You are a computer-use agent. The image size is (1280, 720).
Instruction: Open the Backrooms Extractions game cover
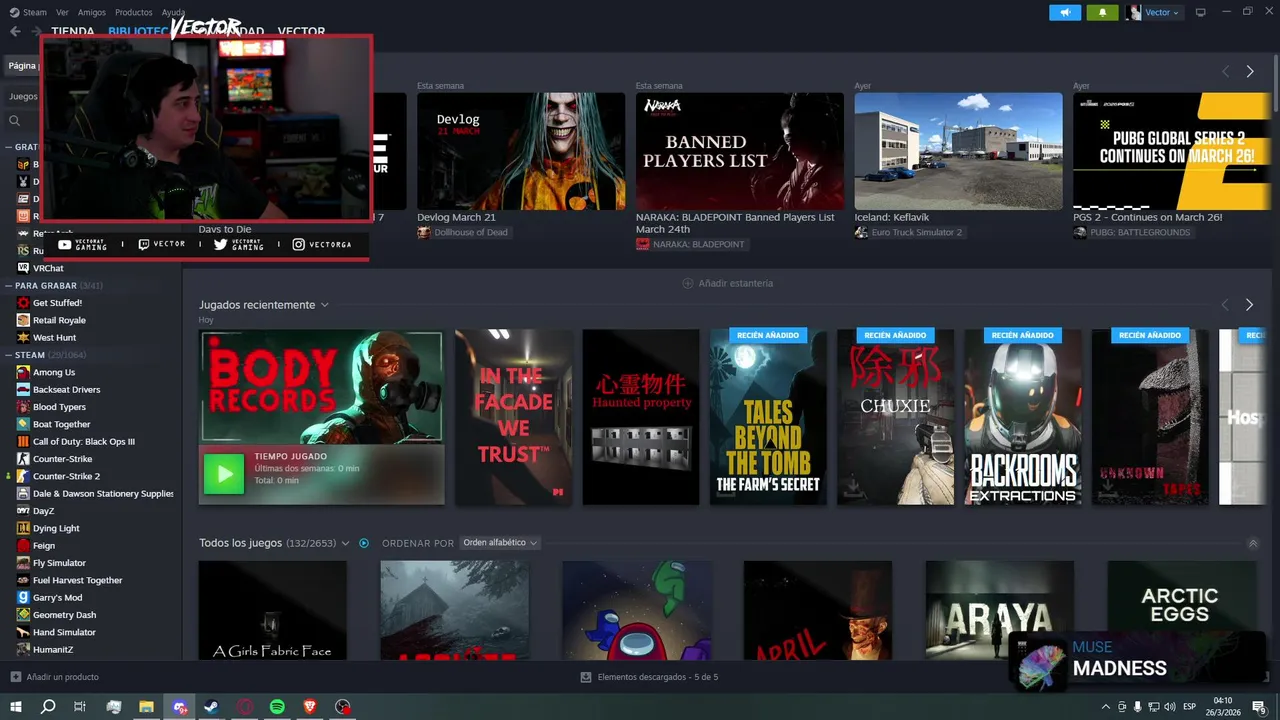pos(1023,417)
